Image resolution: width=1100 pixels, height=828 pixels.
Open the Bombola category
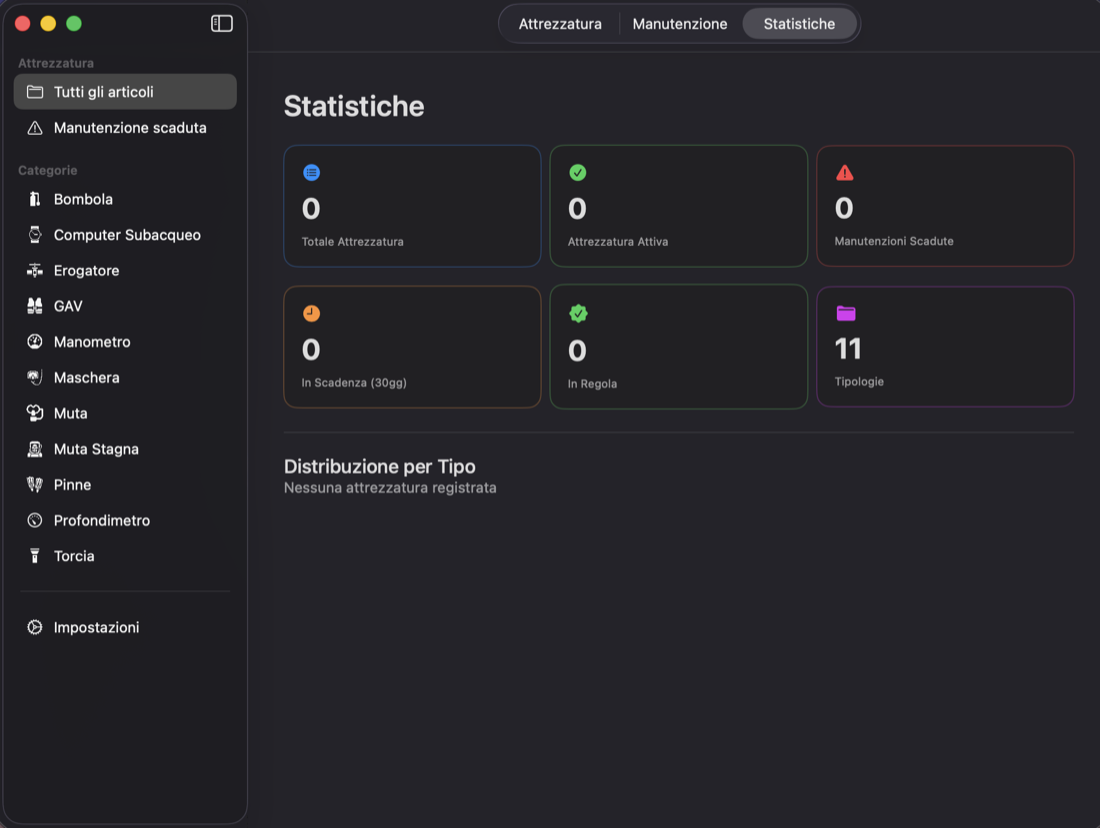point(125,199)
